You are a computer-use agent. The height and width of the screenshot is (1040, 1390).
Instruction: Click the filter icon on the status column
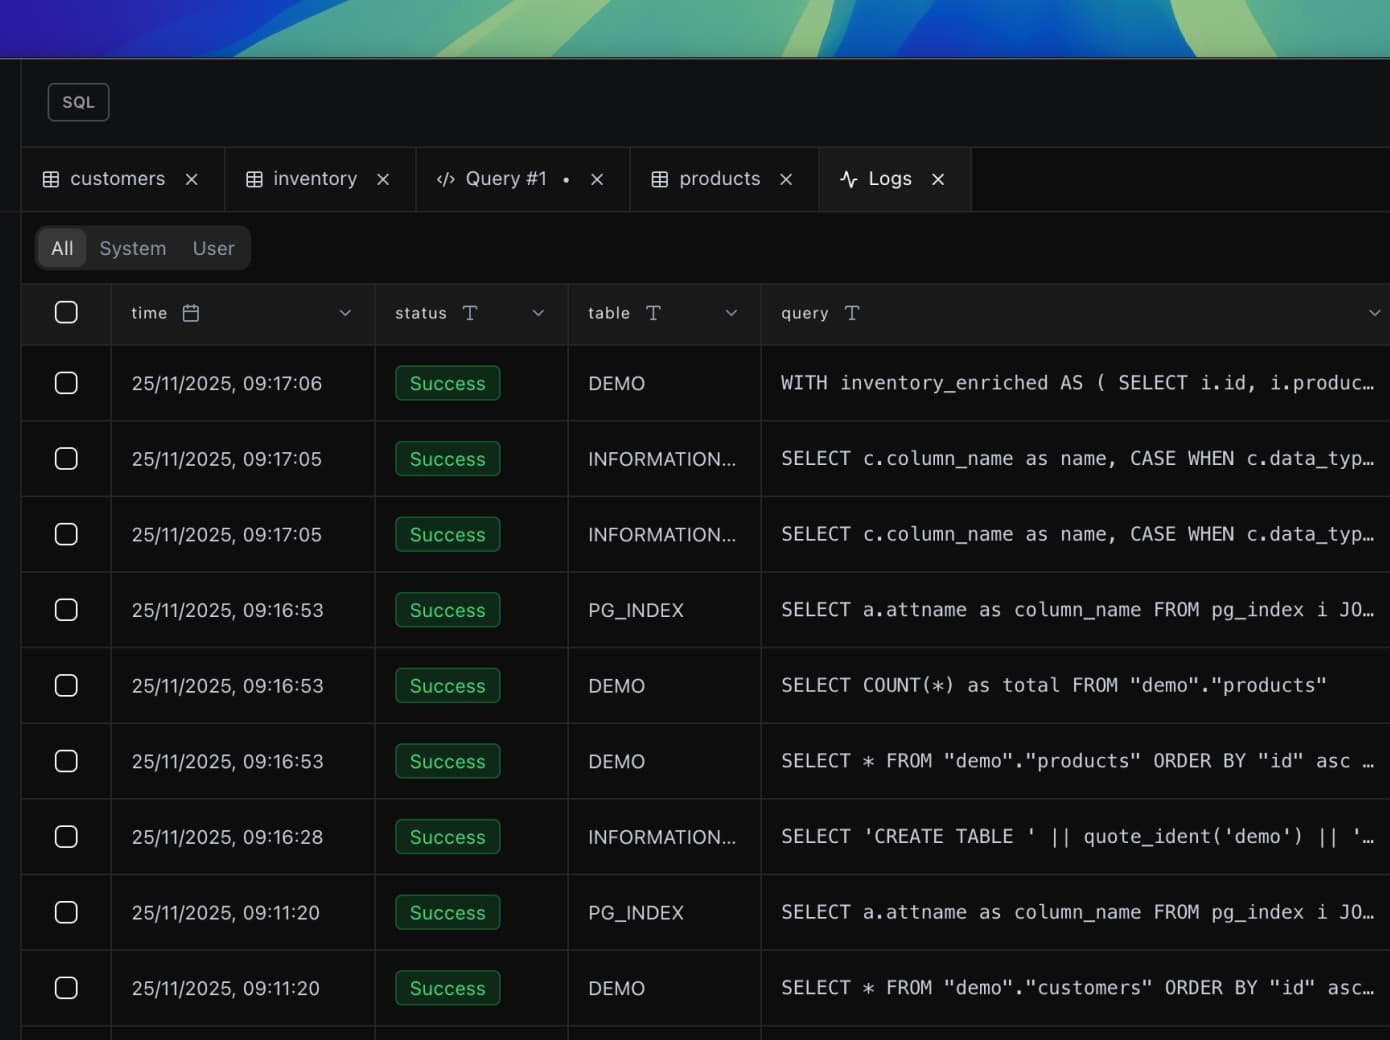click(x=470, y=312)
